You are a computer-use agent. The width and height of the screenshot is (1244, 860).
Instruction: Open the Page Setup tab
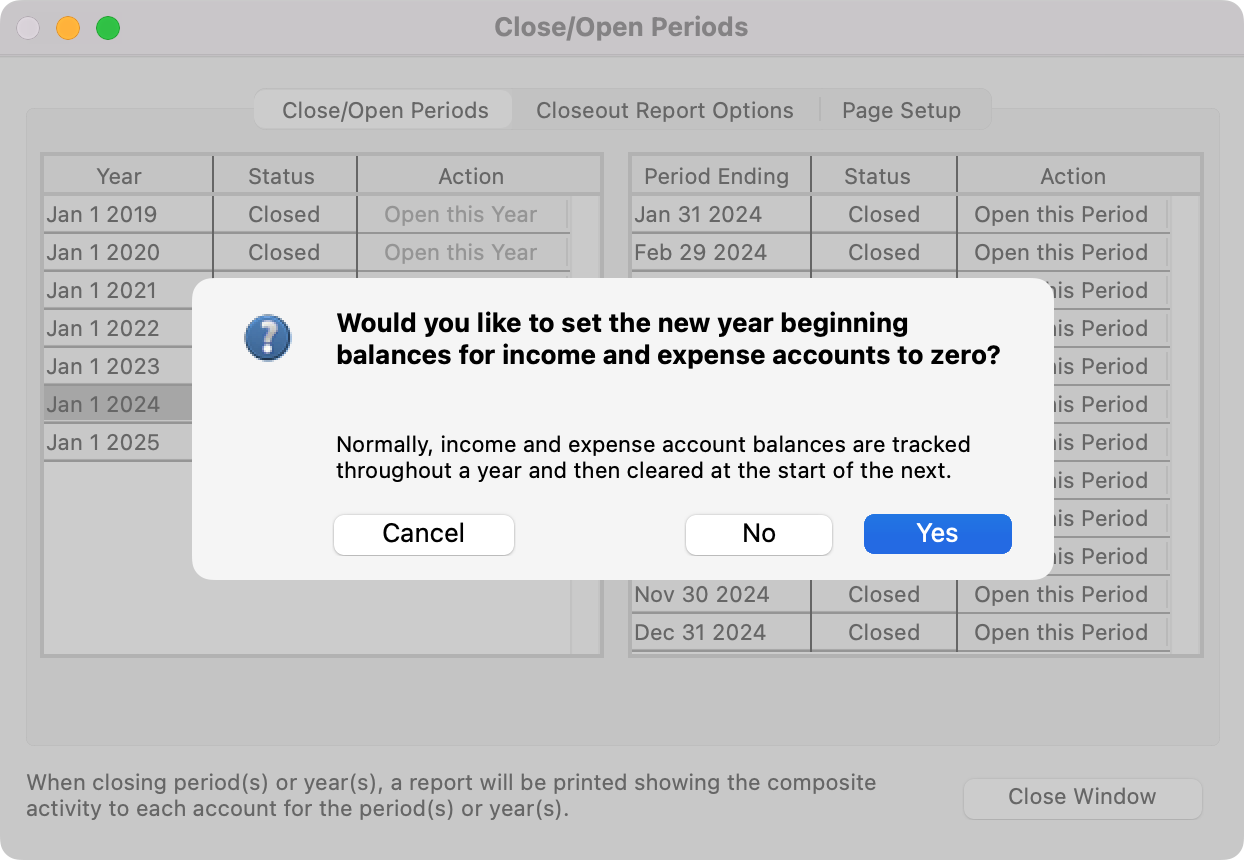click(x=901, y=110)
